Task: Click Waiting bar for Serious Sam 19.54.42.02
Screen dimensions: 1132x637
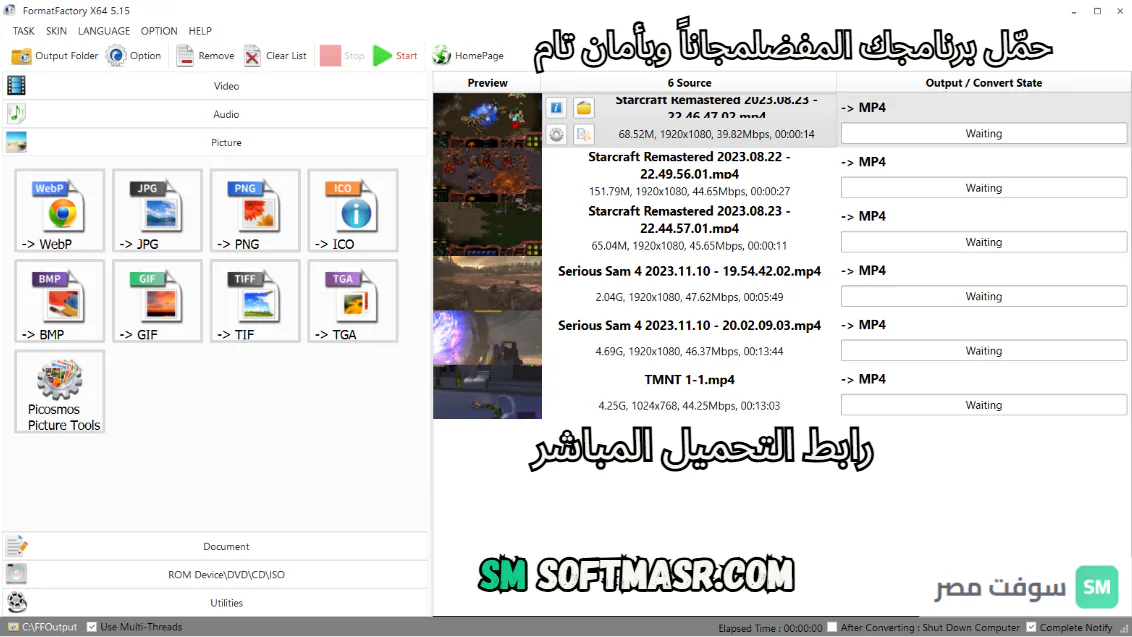Action: [x=984, y=296]
